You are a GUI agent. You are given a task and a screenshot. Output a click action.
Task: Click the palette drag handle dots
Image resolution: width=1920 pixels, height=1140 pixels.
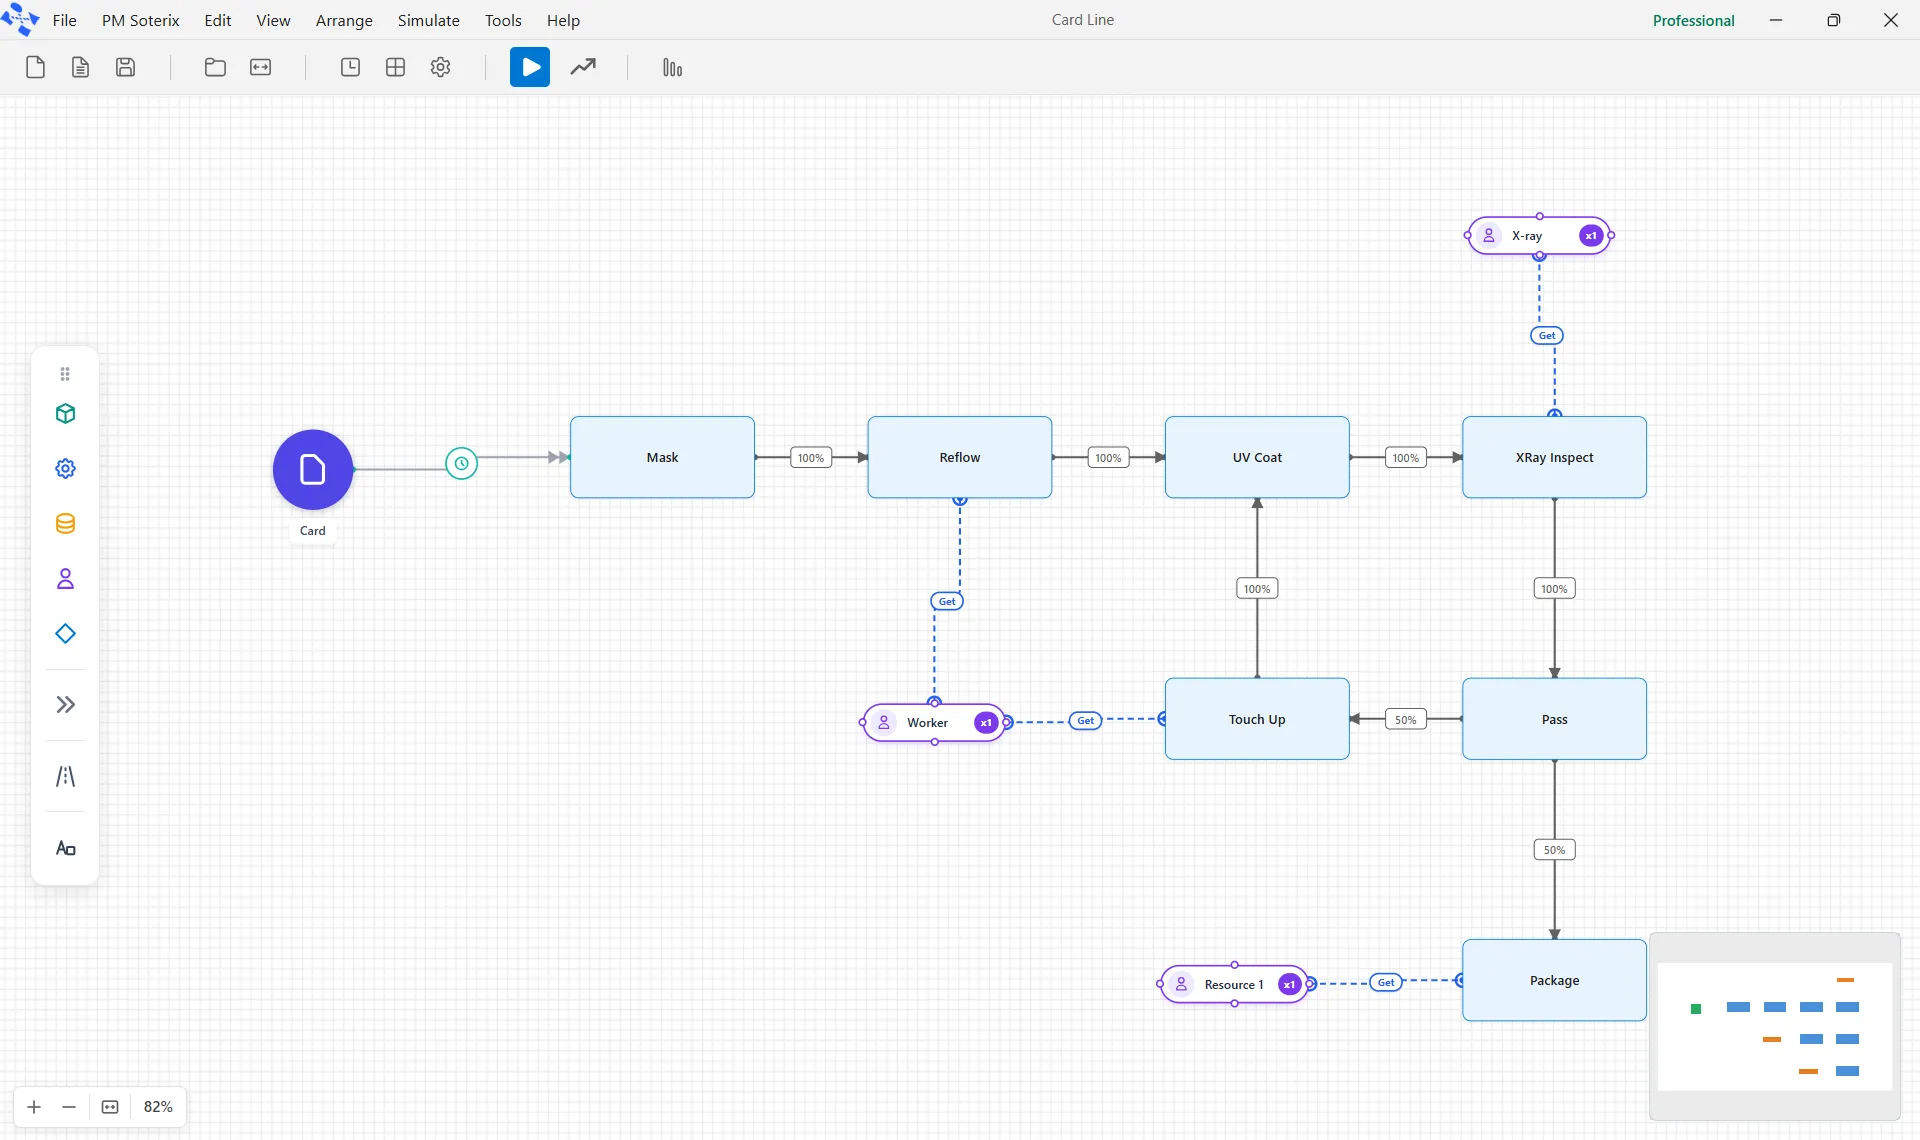[65, 374]
